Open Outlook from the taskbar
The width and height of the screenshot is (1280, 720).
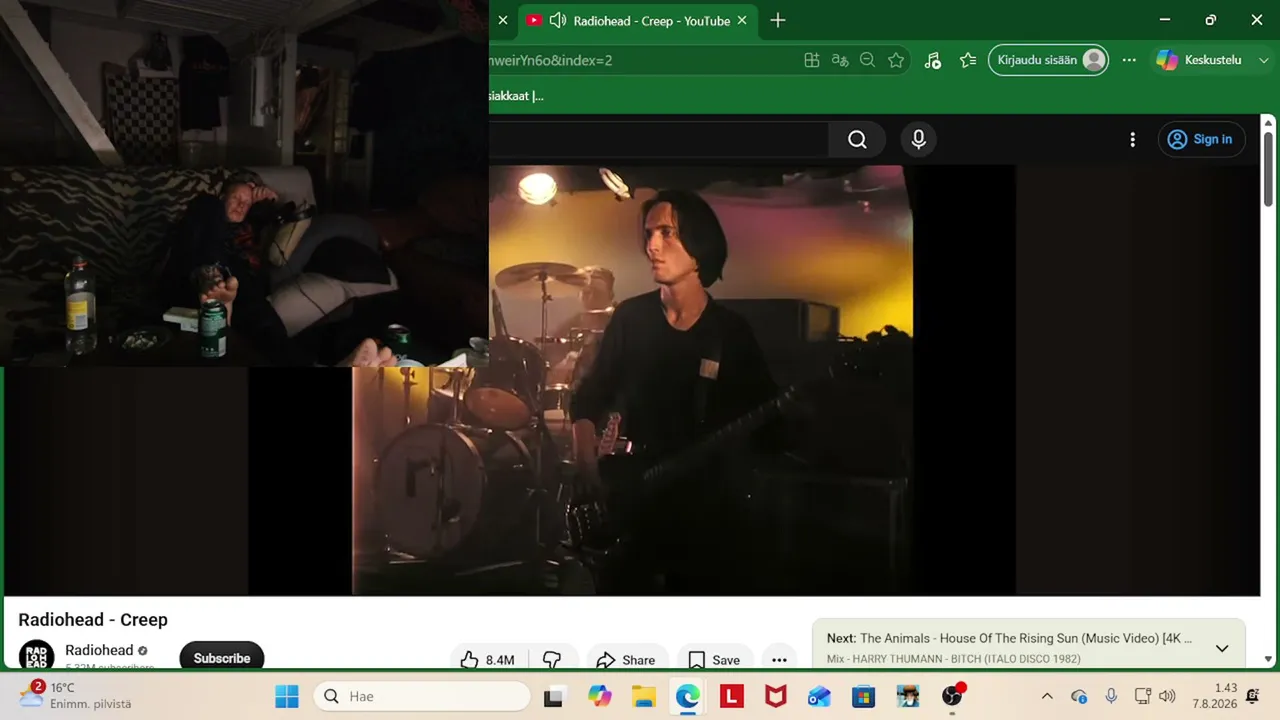[x=819, y=696]
